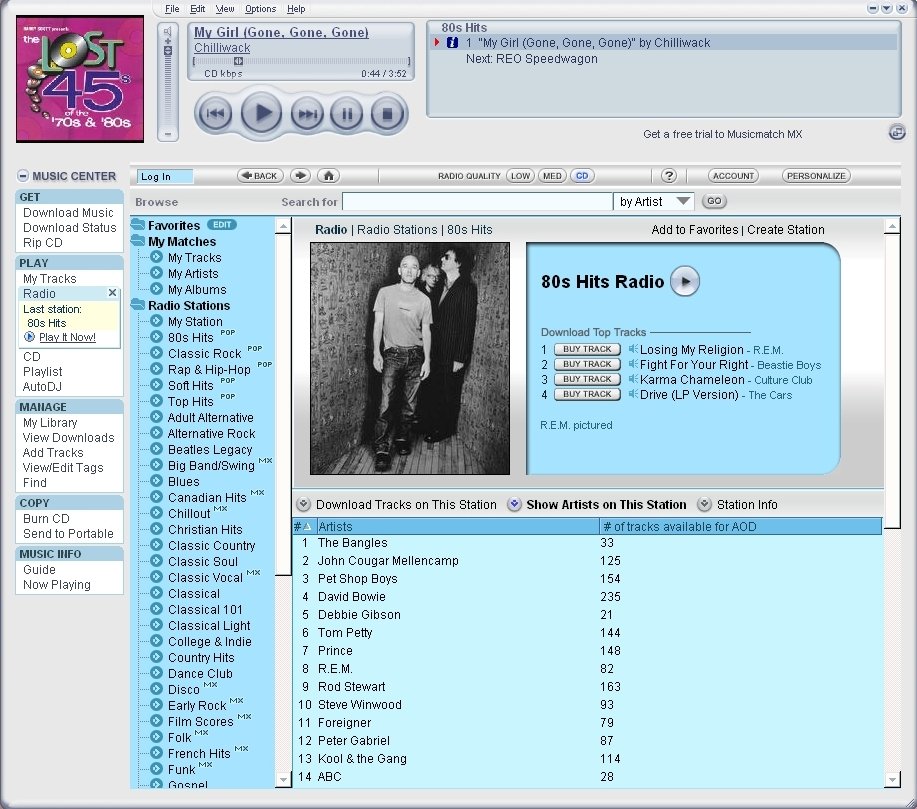The image size is (917, 809).
Task: Select CD radio quality option
Action: 582,176
